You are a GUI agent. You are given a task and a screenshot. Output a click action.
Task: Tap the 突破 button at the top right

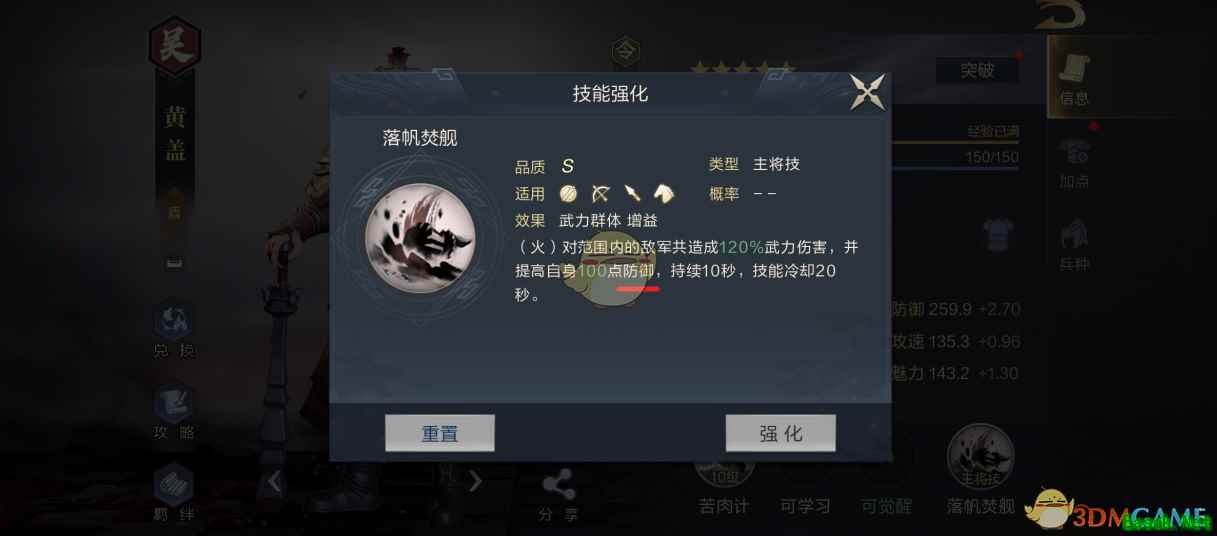(977, 71)
